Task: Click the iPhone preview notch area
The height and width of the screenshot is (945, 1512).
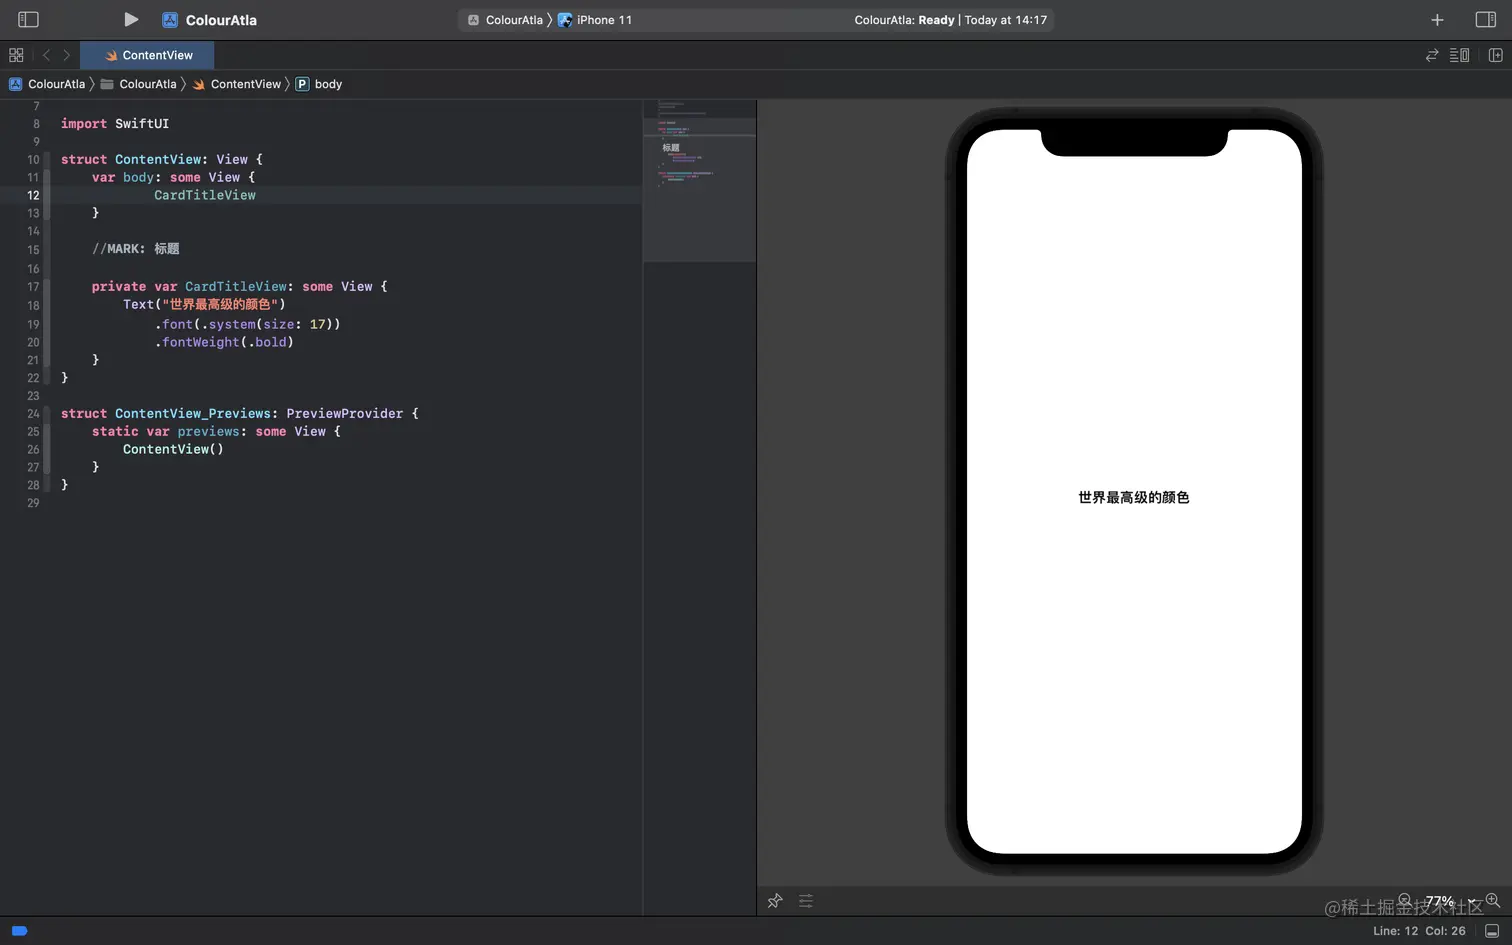Action: (x=1134, y=143)
